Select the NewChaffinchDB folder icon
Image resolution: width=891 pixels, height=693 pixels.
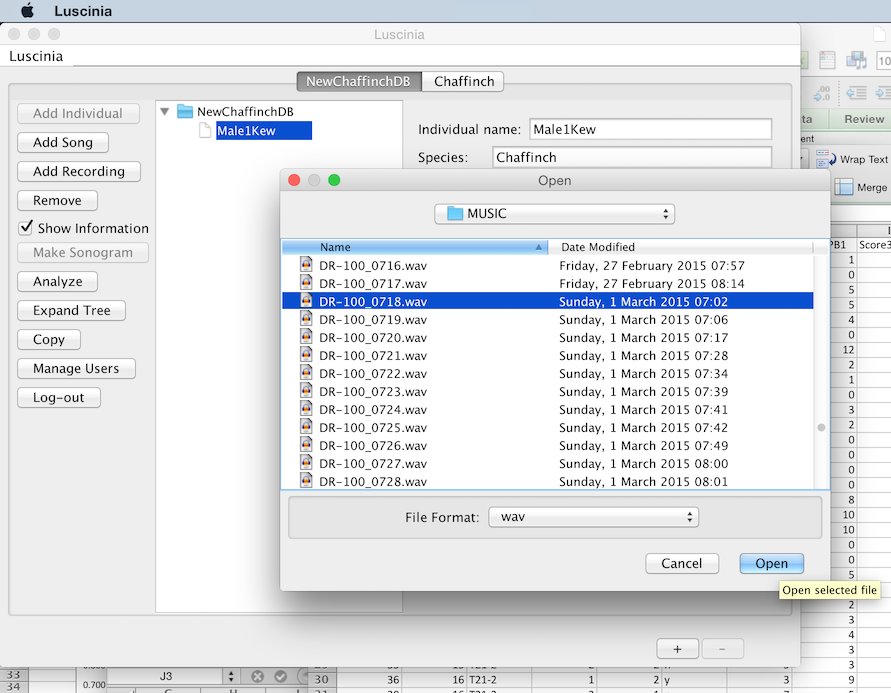[185, 111]
